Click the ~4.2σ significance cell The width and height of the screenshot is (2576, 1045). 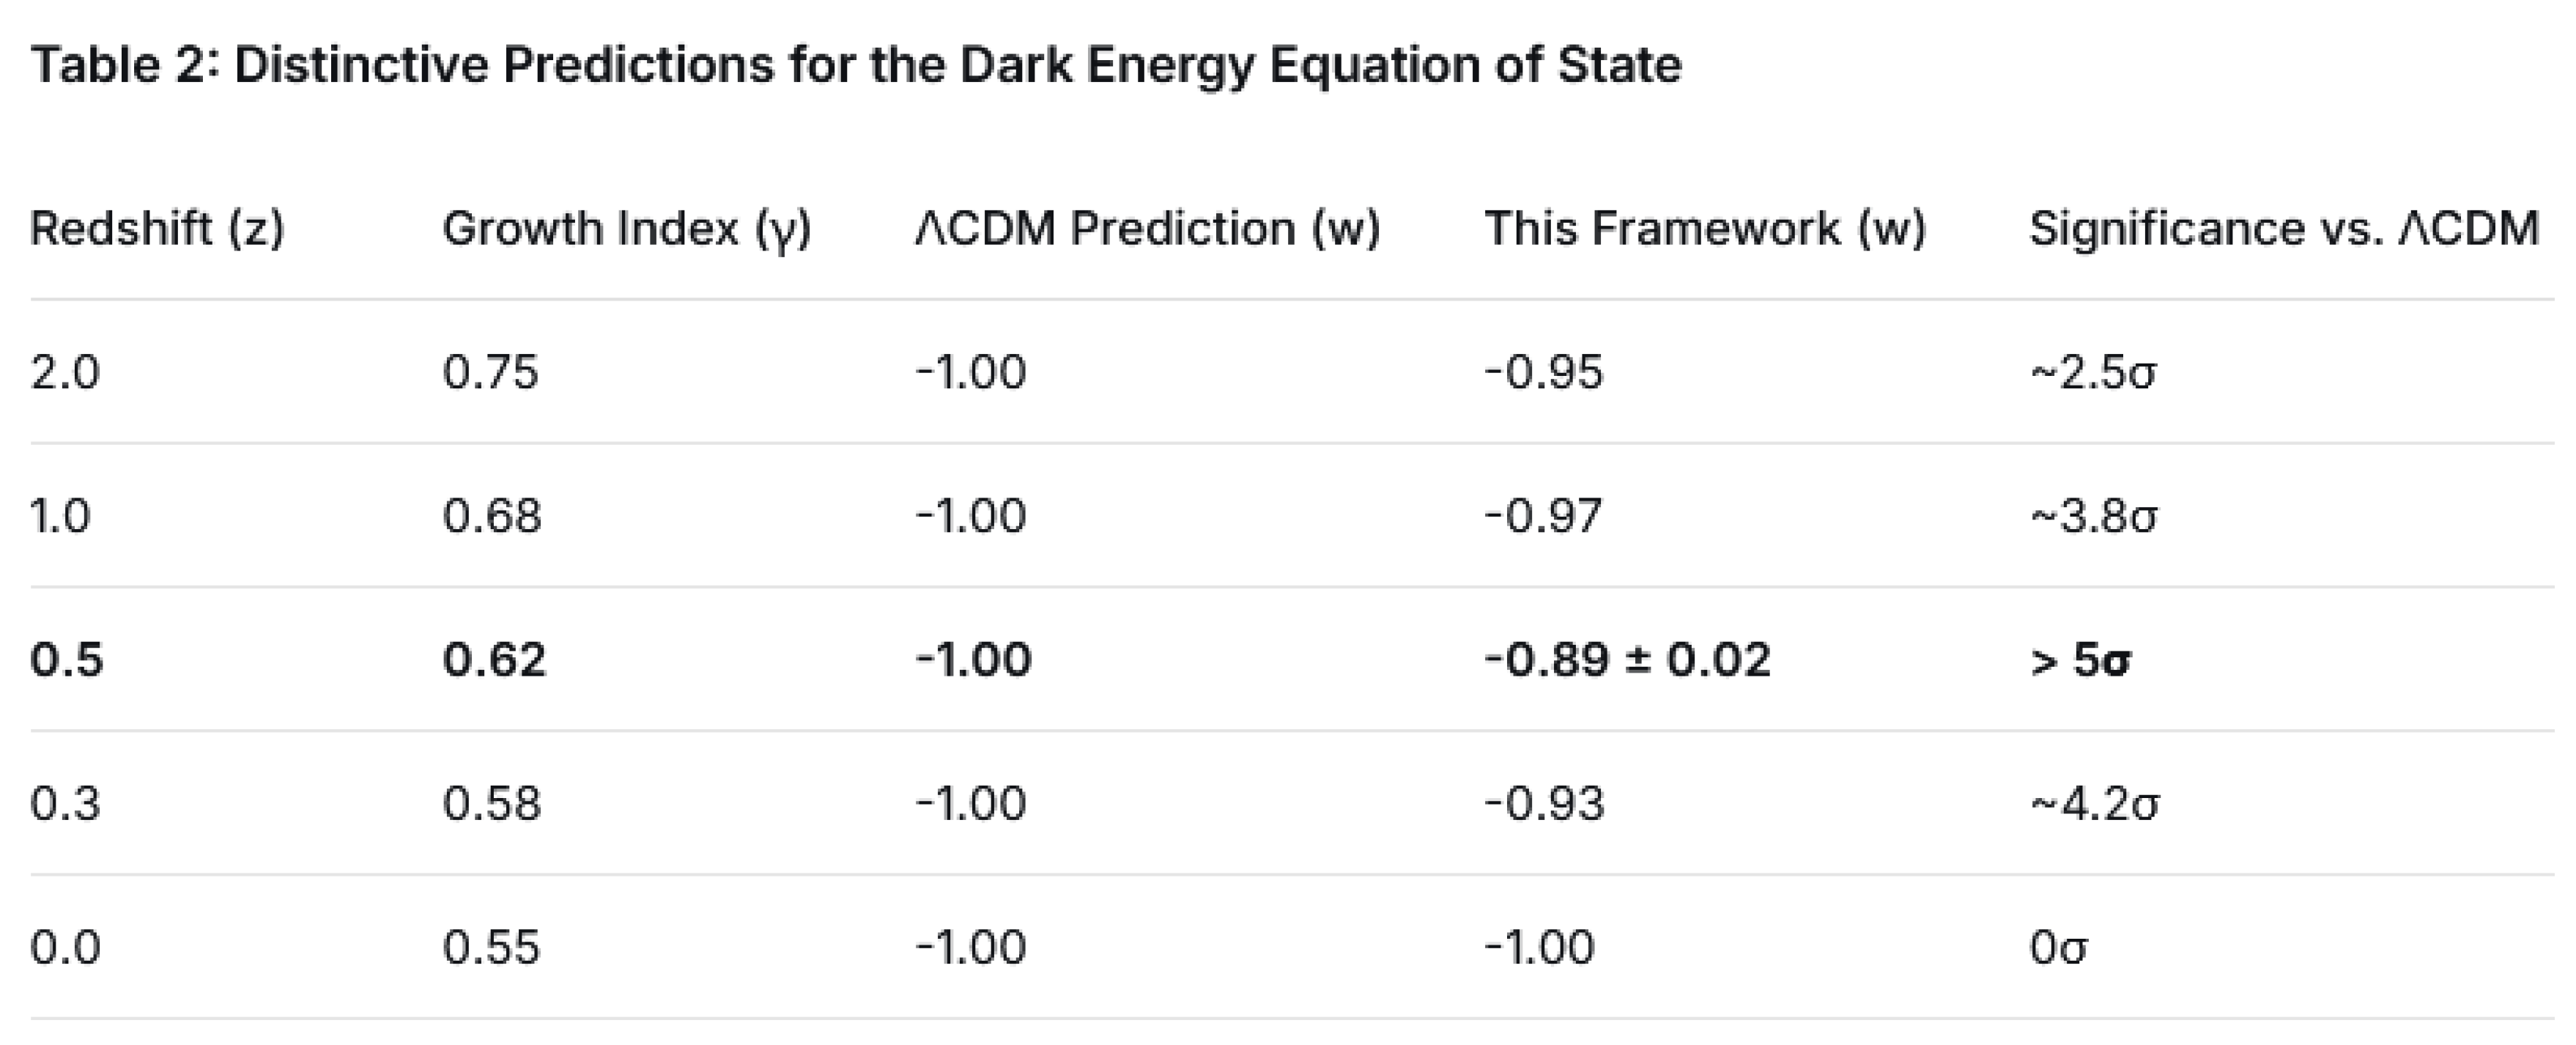(2094, 805)
